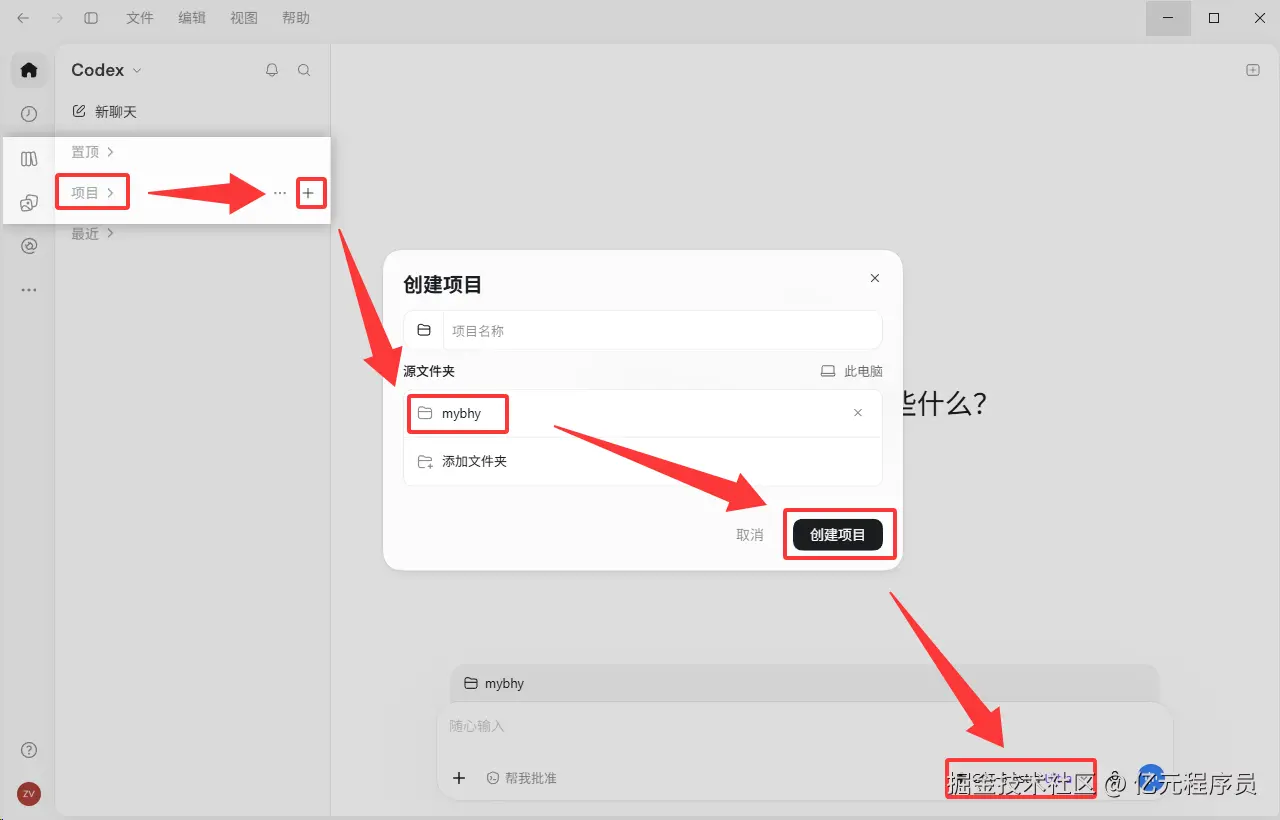This screenshot has height=820, width=1280.
Task: Open the library books icon in sidebar
Action: point(29,159)
